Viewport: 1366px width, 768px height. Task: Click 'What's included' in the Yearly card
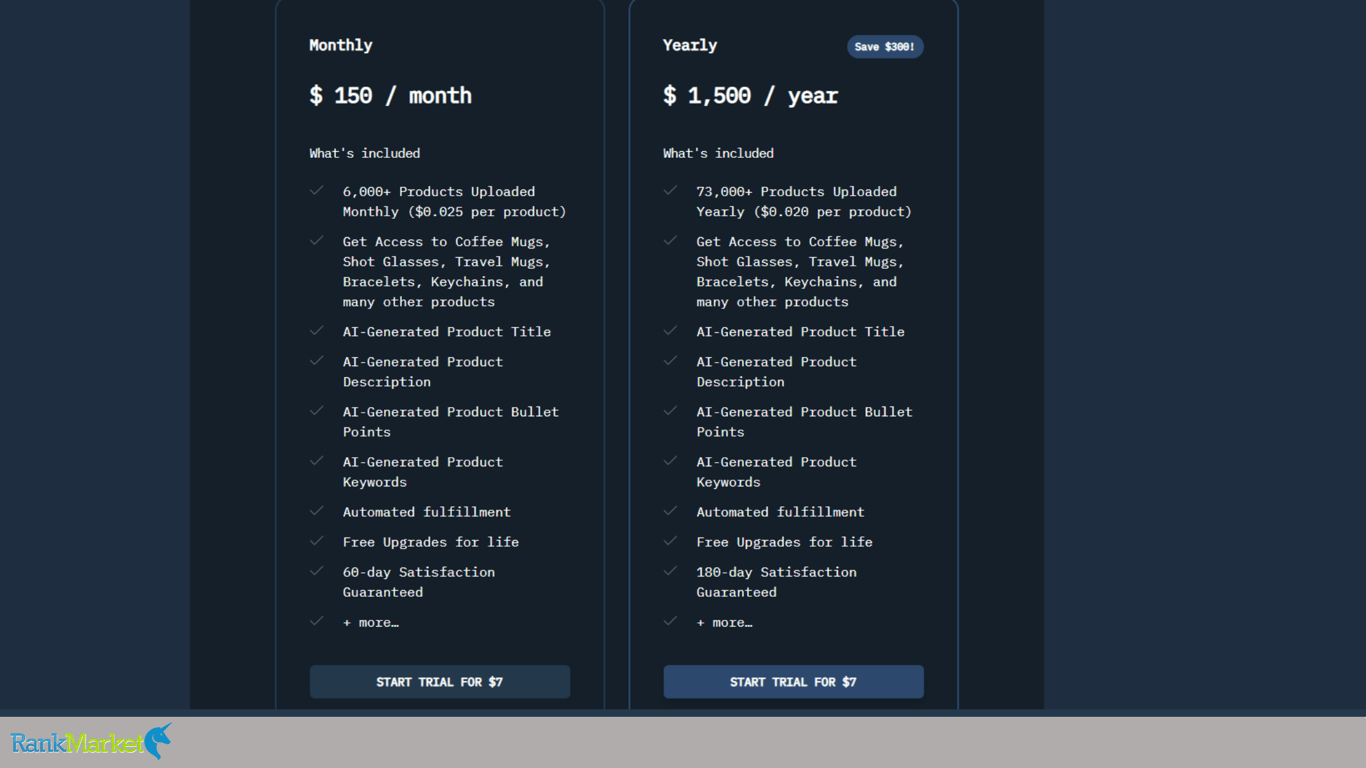pyautogui.click(x=718, y=153)
